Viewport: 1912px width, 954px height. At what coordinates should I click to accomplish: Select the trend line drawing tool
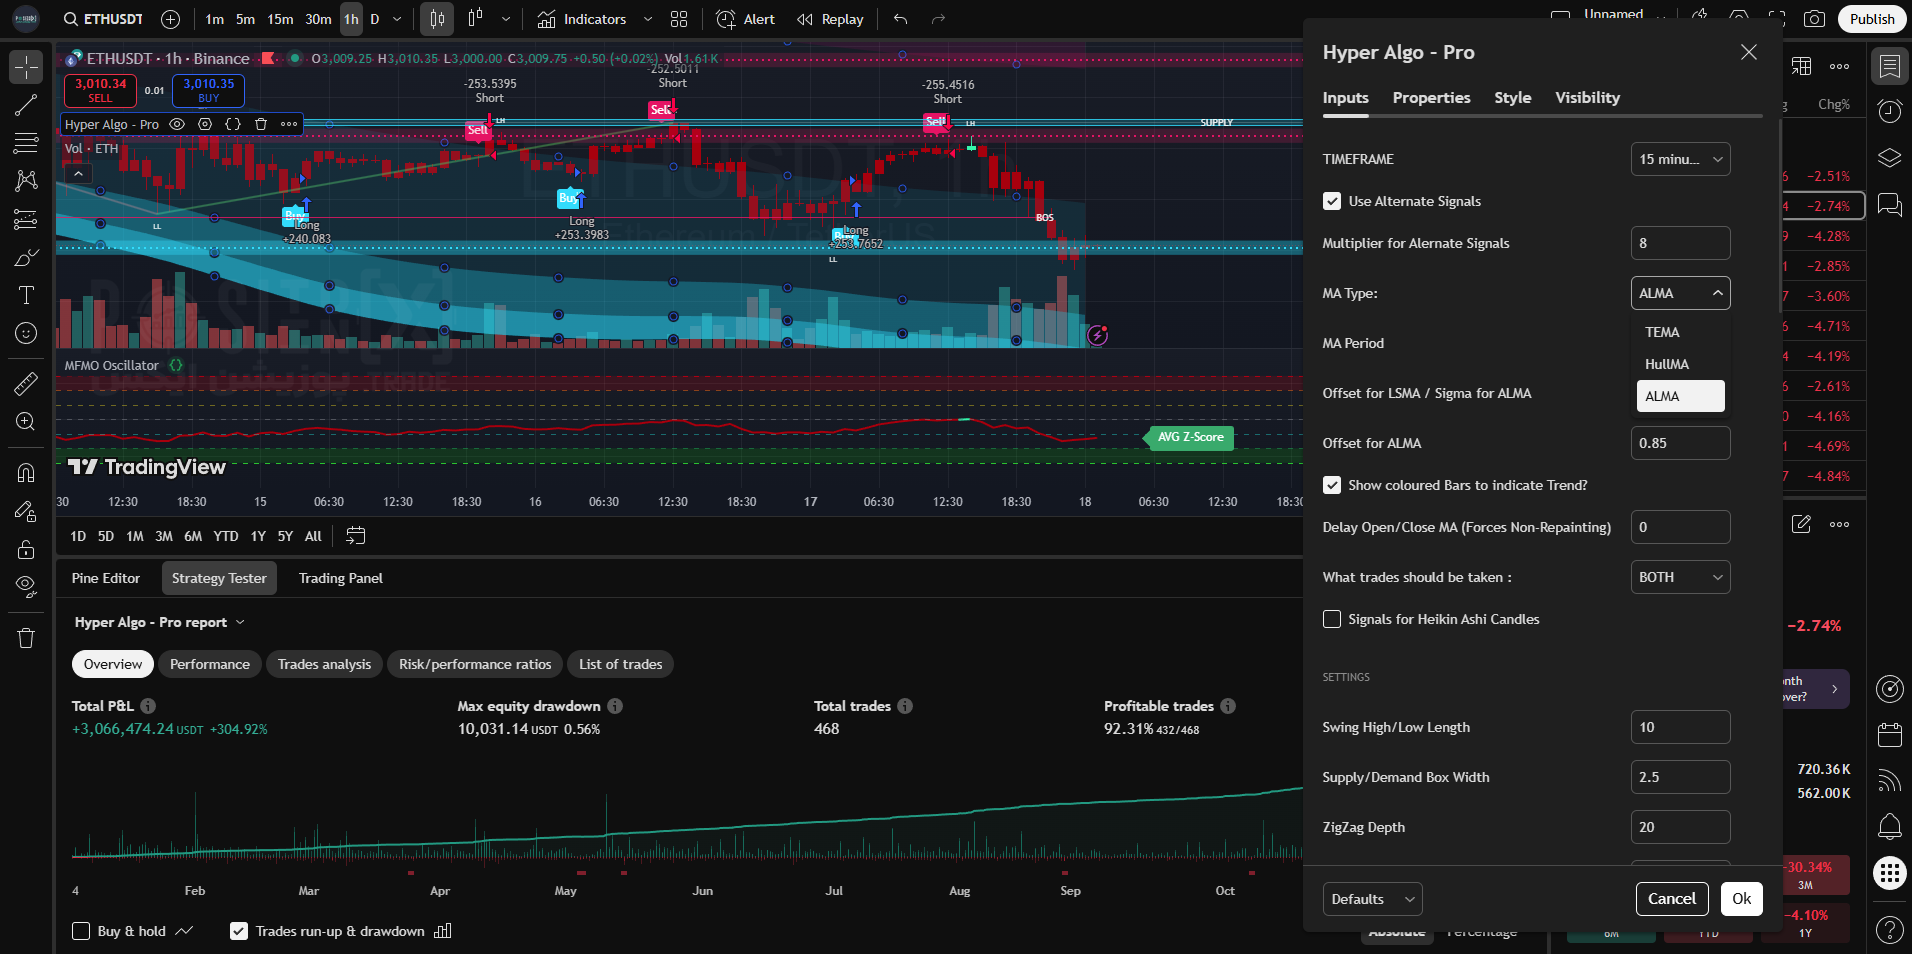coord(26,106)
